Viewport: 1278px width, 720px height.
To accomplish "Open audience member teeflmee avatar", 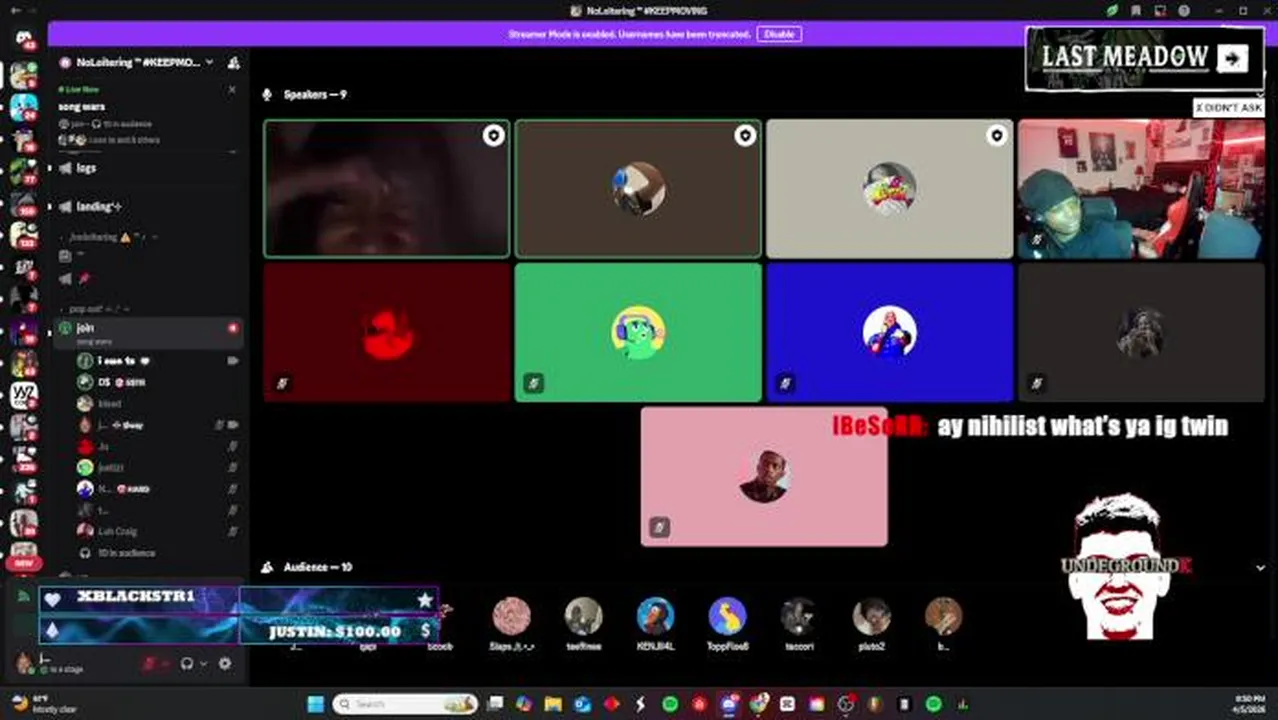I will pos(583,617).
